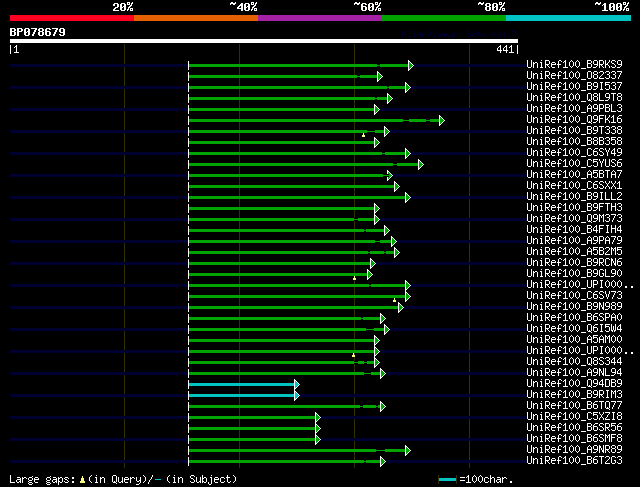Image resolution: width=640 pixels, height=487 pixels.
Task: Click the arrowhead at the end of UniRef100_C5YUS6 bar
Action: [x=421, y=165]
